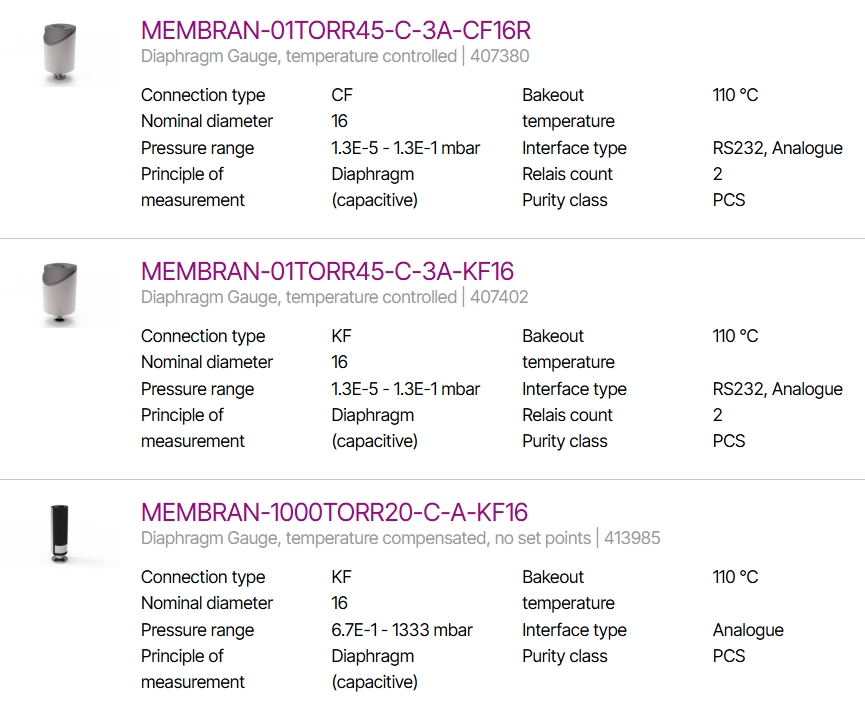This screenshot has width=865, height=719.
Task: Open the MEMBRAN-01TORR45-C-3A-KF16 product link
Action: tap(327, 271)
